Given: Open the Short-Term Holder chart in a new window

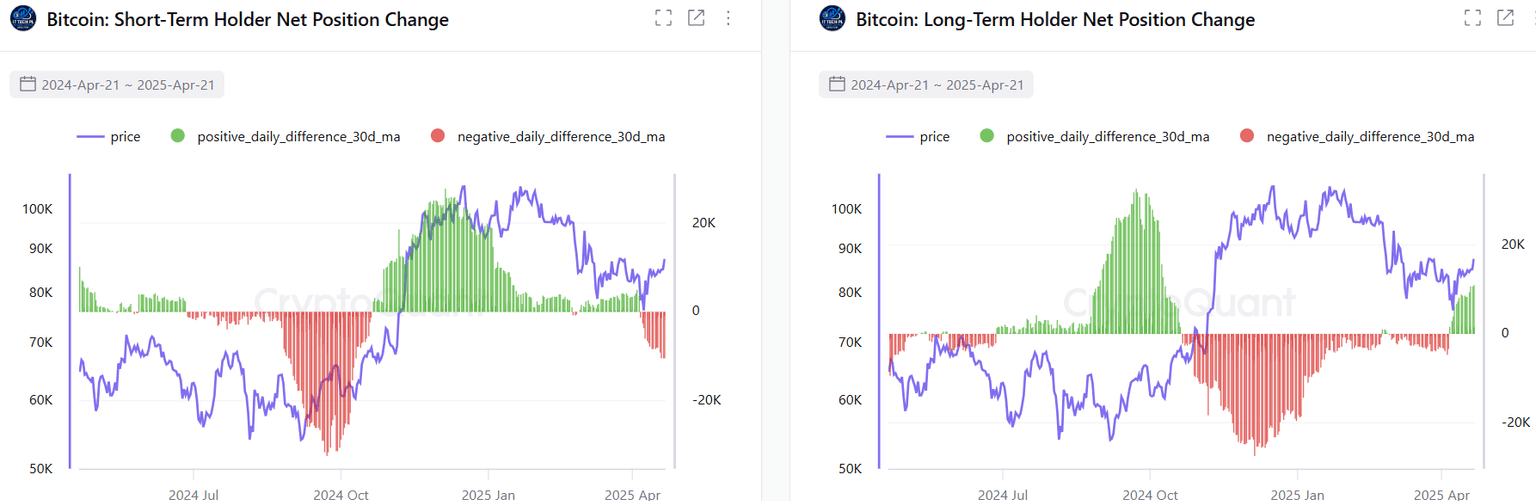Looking at the screenshot, I should 696,18.
